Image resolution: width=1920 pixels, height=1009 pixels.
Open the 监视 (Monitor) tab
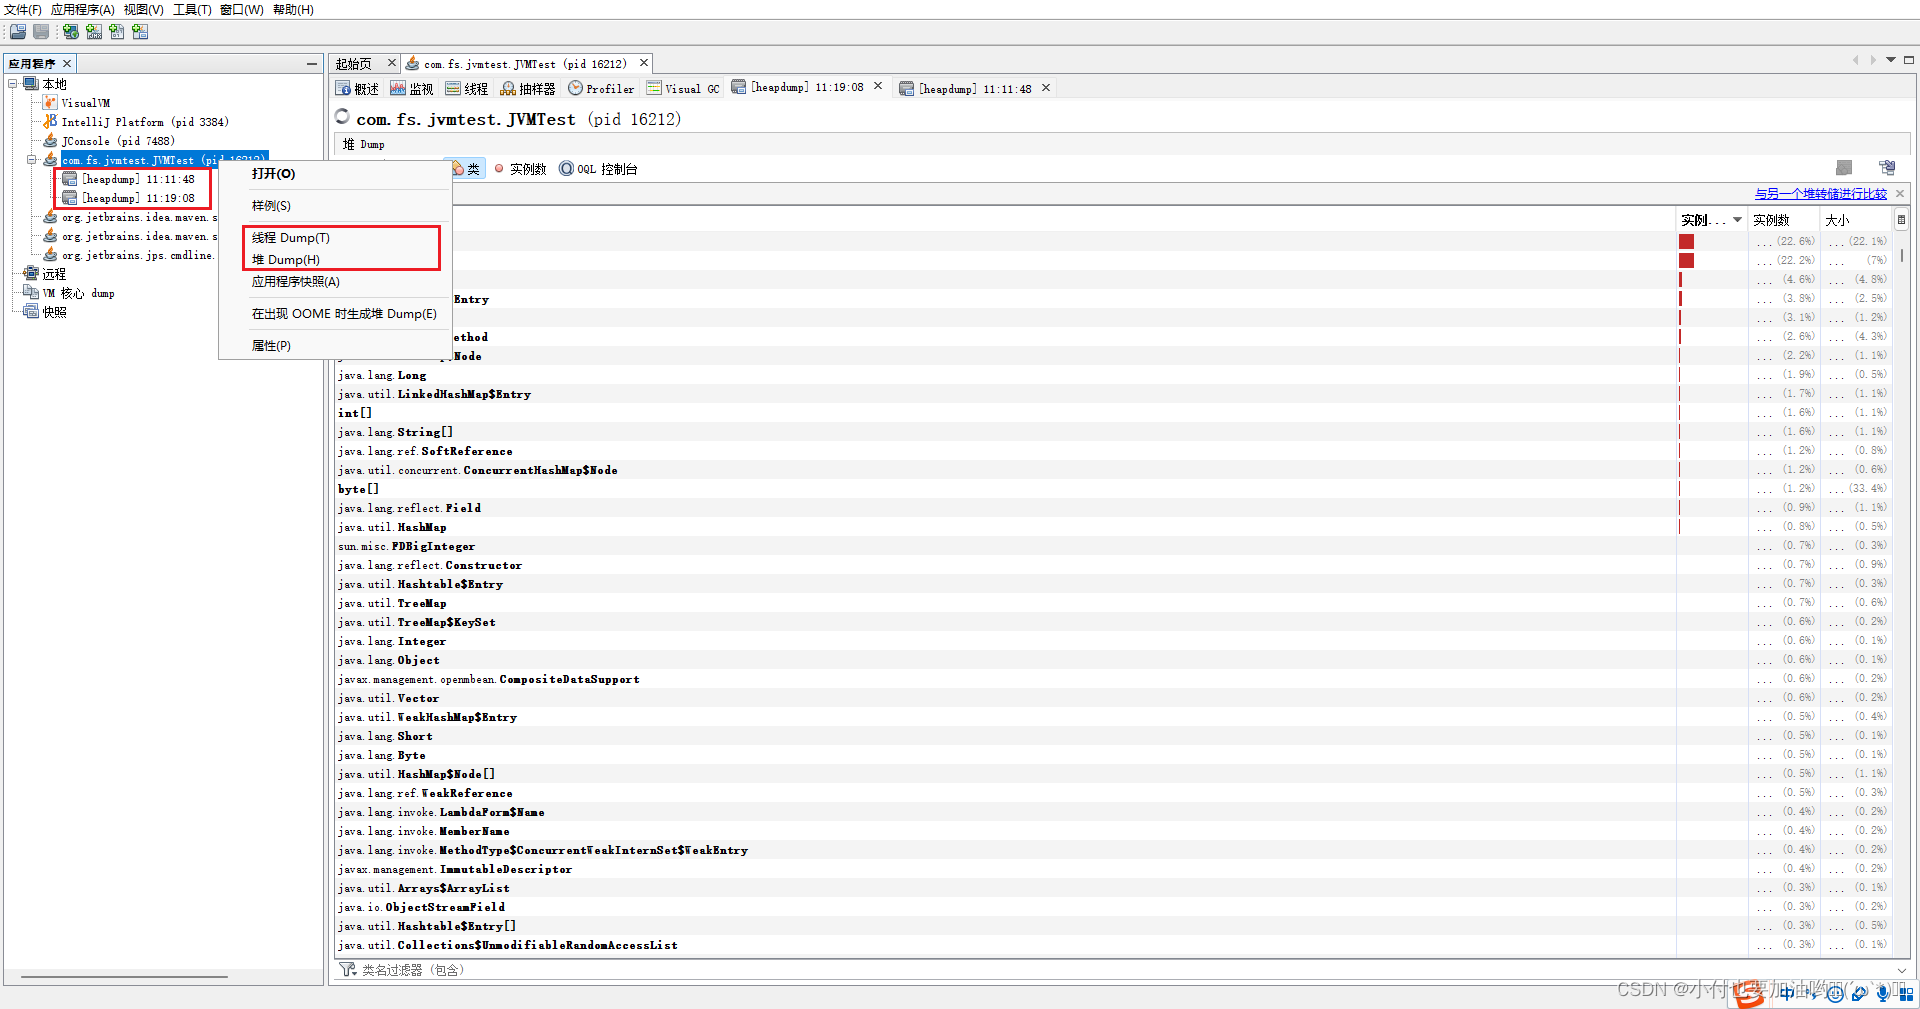click(x=412, y=89)
